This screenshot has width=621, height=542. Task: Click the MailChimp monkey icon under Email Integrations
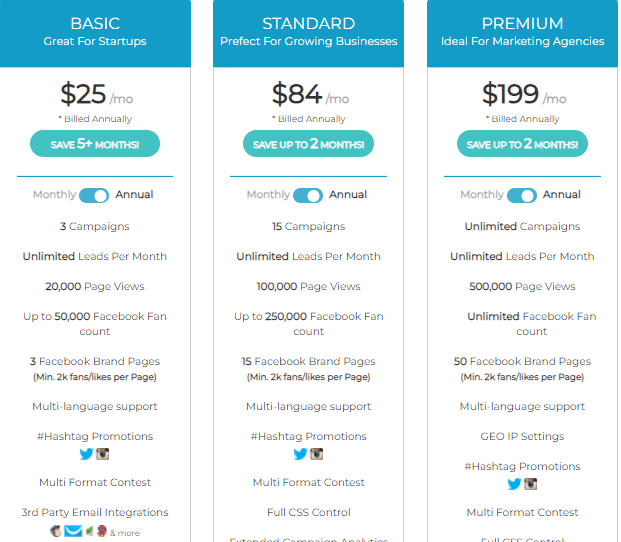point(56,531)
